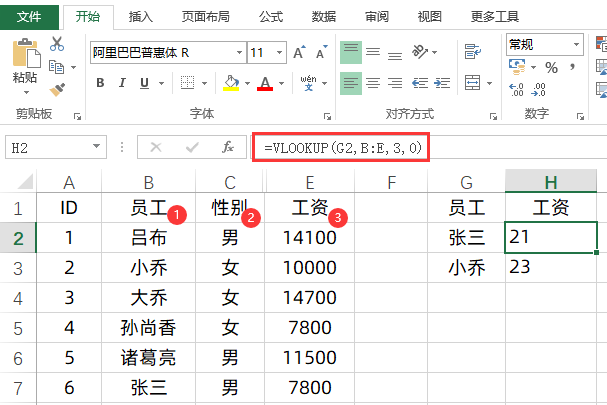
Task: Select middle vertical align
Action: [373, 52]
